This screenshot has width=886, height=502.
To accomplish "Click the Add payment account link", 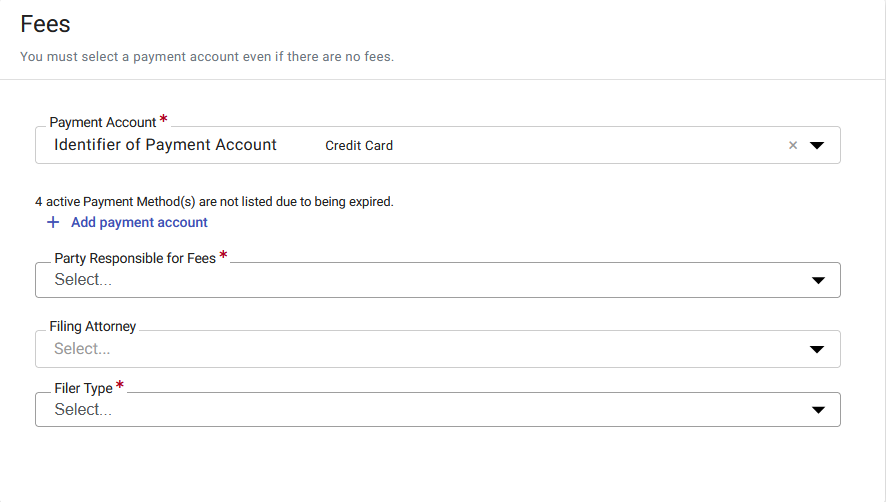I will pos(139,222).
